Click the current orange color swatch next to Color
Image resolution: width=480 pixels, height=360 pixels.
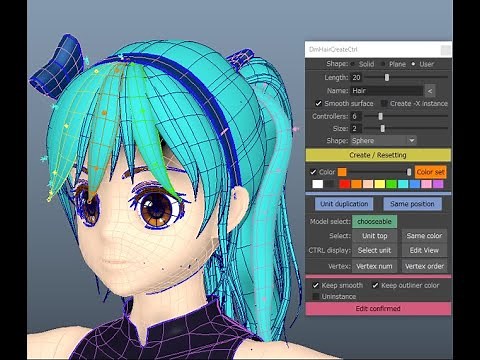(x=342, y=172)
